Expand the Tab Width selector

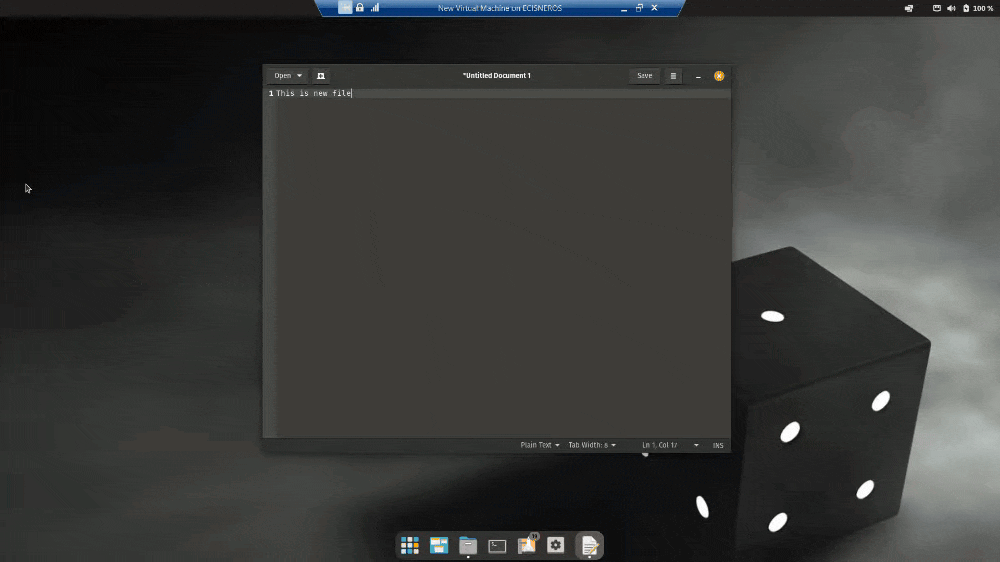click(592, 445)
